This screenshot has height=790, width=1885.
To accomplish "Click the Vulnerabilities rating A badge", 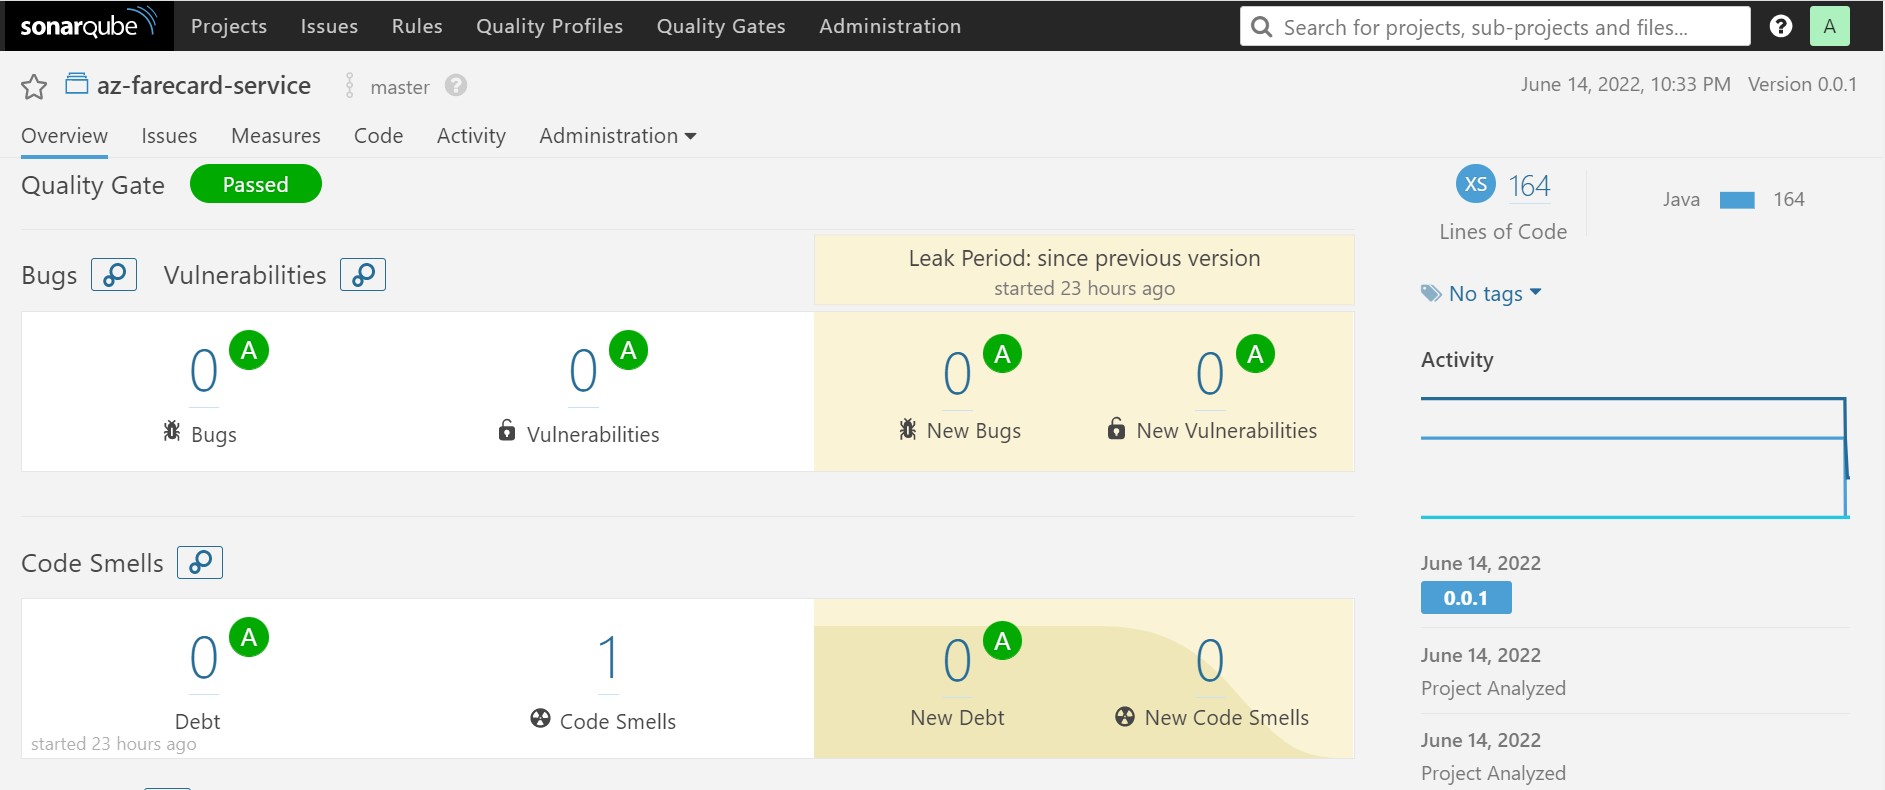I will coord(628,350).
